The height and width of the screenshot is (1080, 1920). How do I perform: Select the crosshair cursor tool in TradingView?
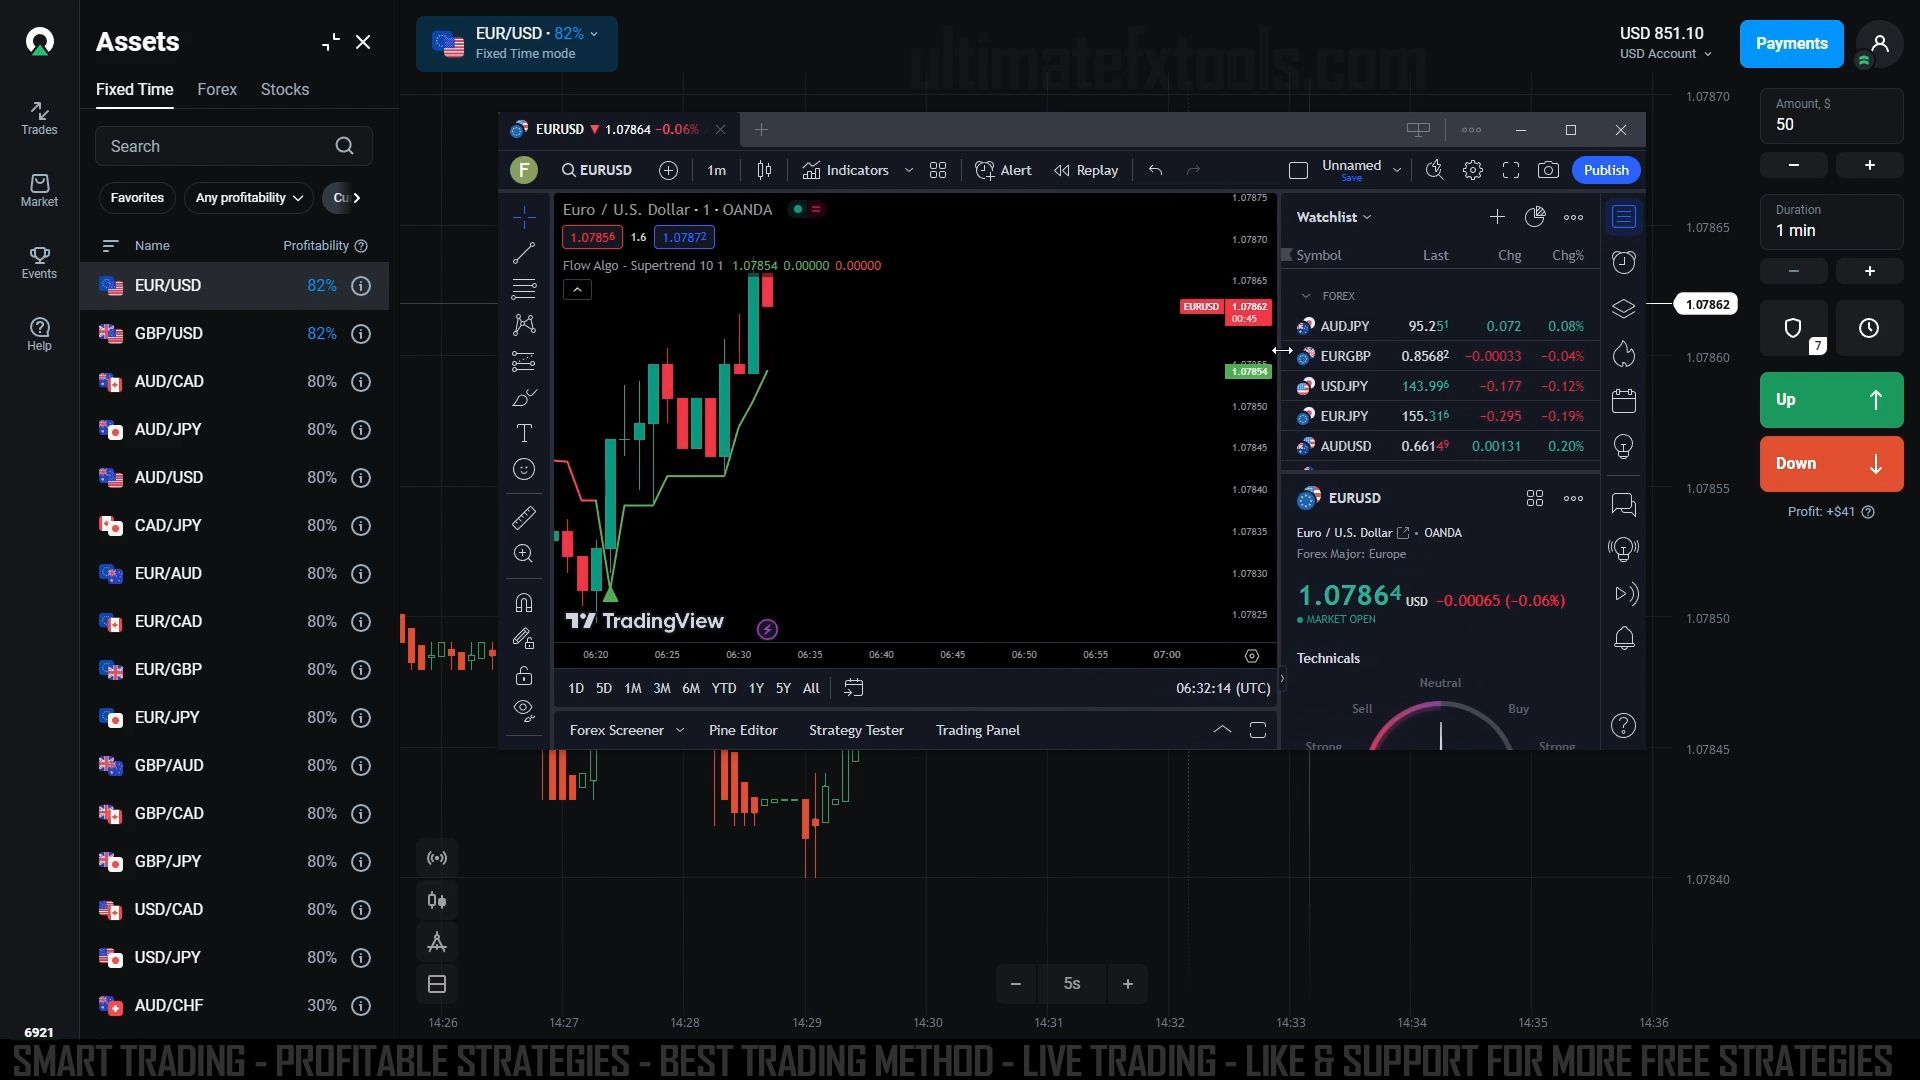pyautogui.click(x=524, y=217)
